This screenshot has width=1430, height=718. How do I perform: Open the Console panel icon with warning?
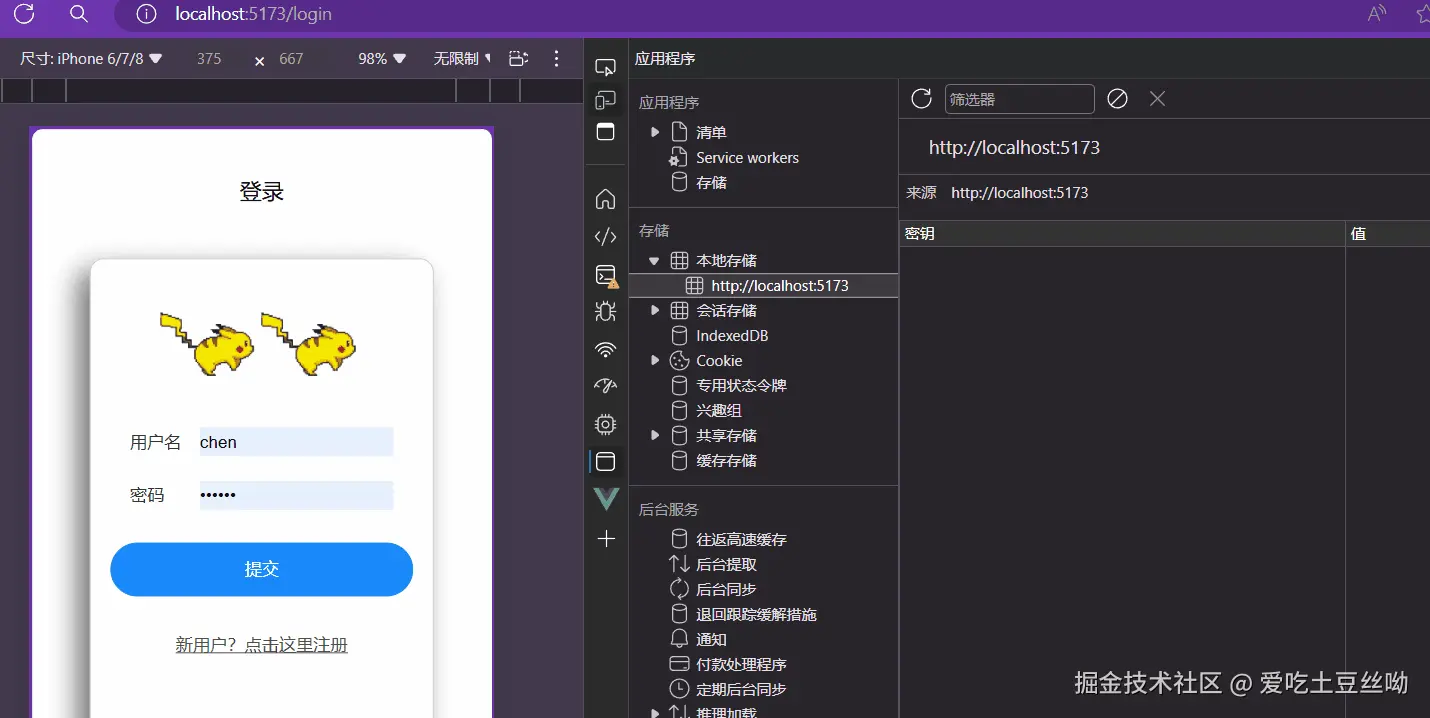coord(606,275)
